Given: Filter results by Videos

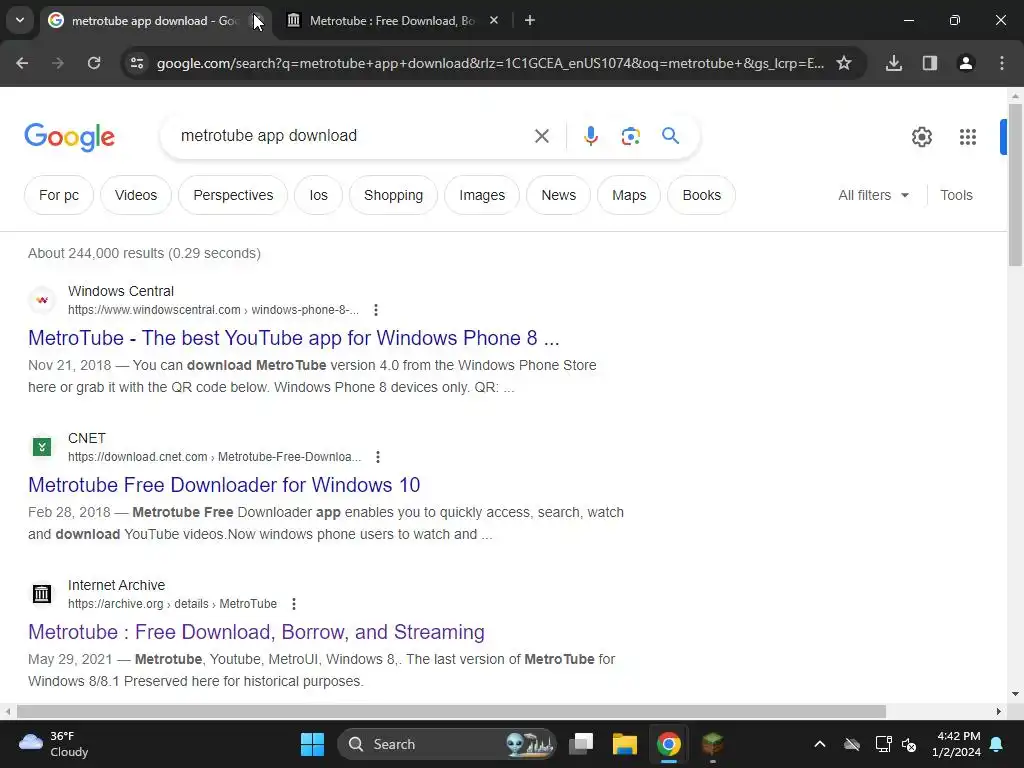Looking at the screenshot, I should point(136,195).
